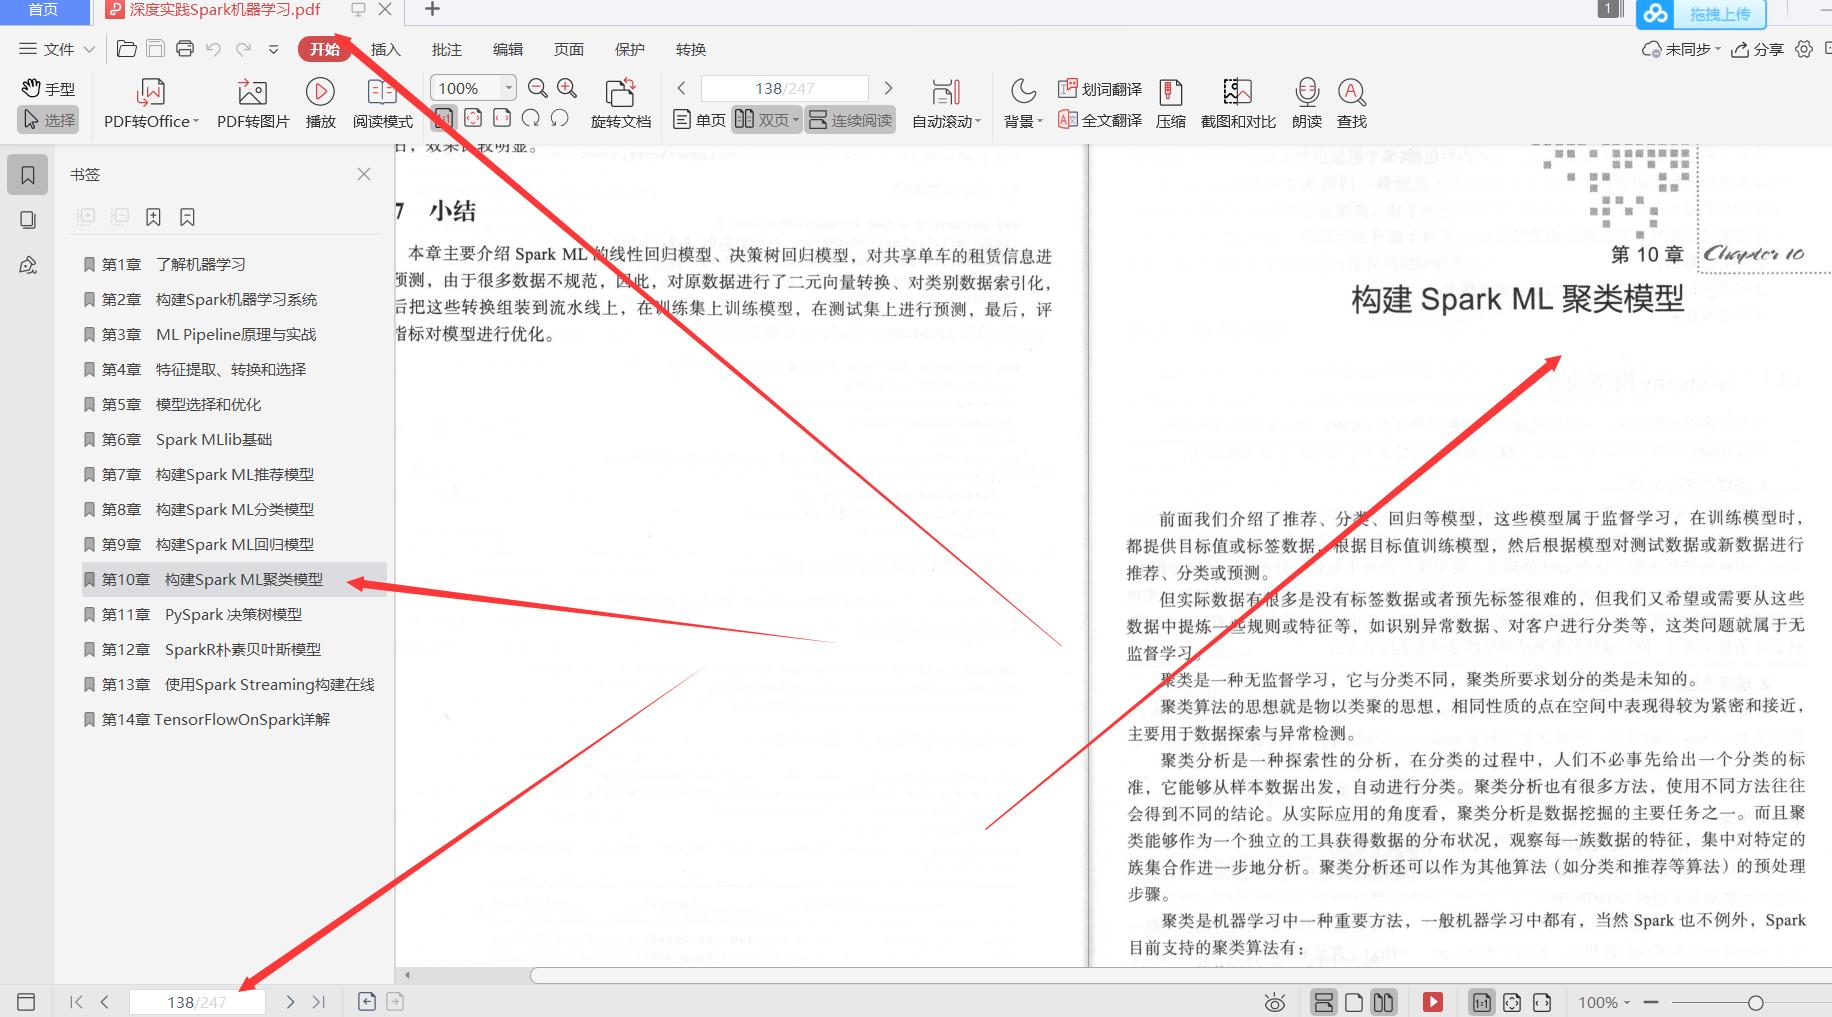
Task: Show the bookmarks sidebar panel
Action: coord(28,175)
